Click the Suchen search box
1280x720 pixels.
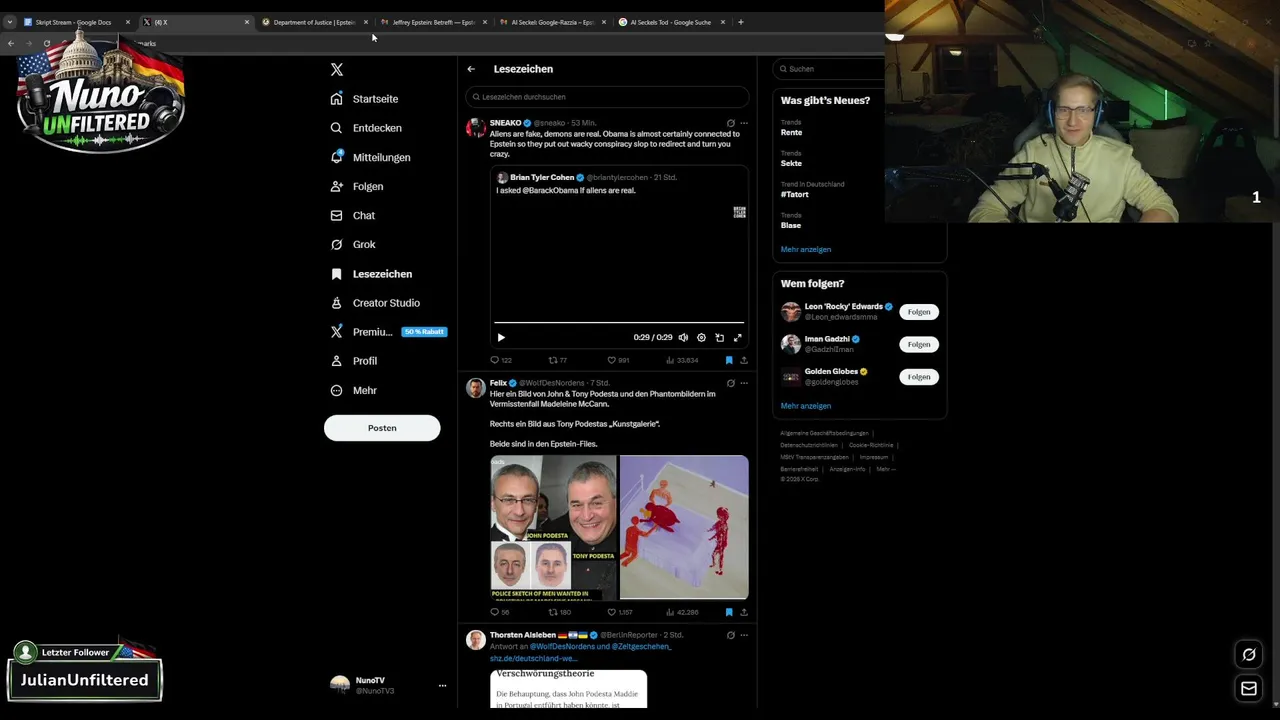click(x=830, y=69)
